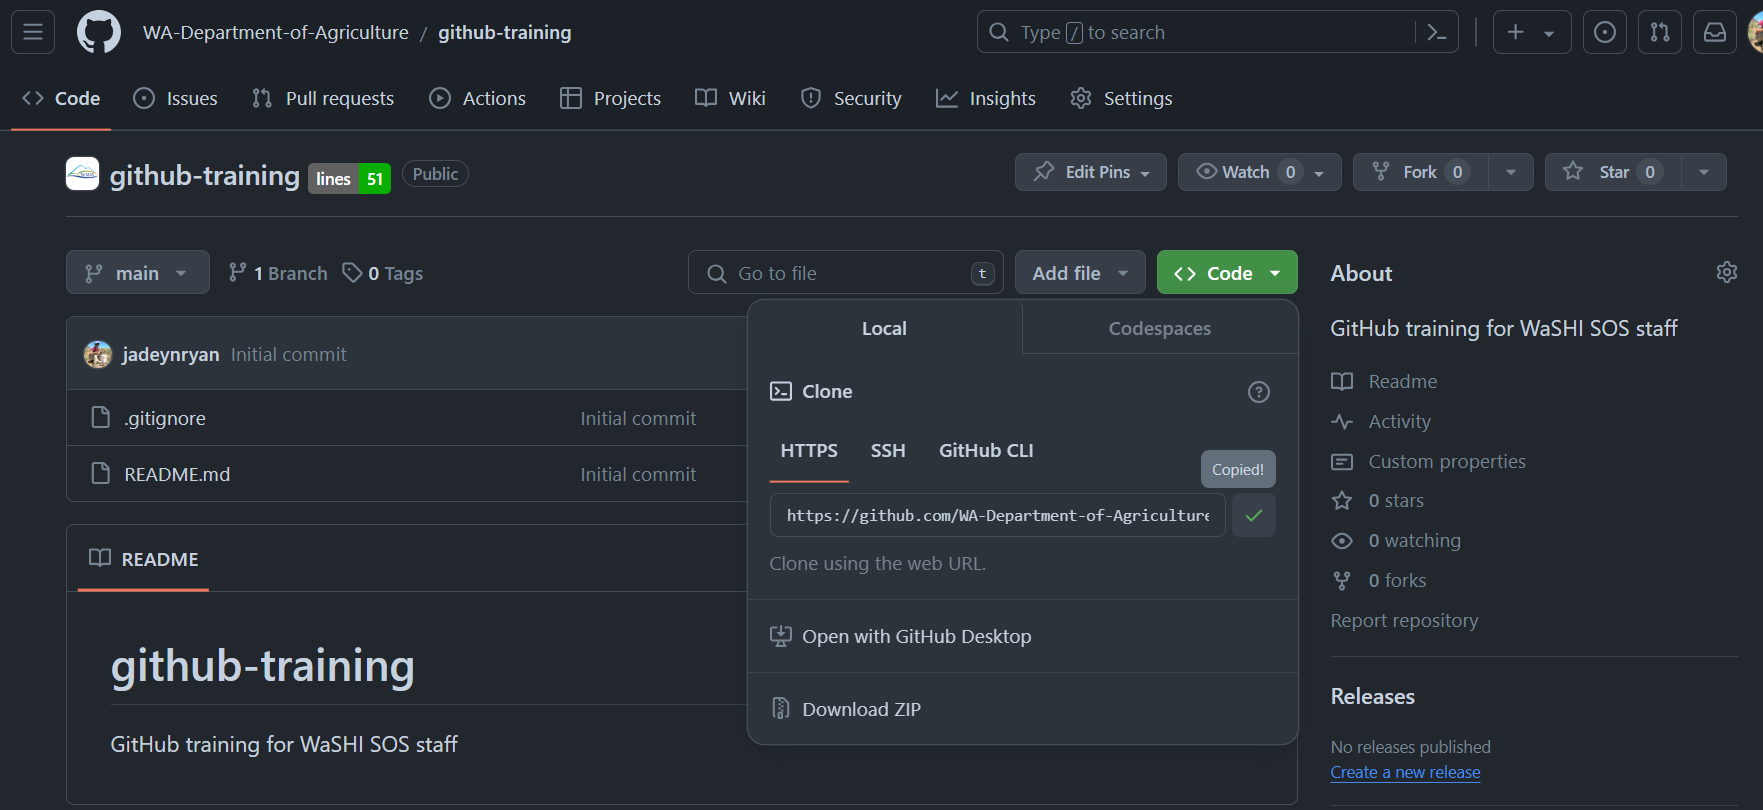Screen dimensions: 1763x810
Task: Expand the Fork options dropdown arrow
Action: pos(1510,172)
